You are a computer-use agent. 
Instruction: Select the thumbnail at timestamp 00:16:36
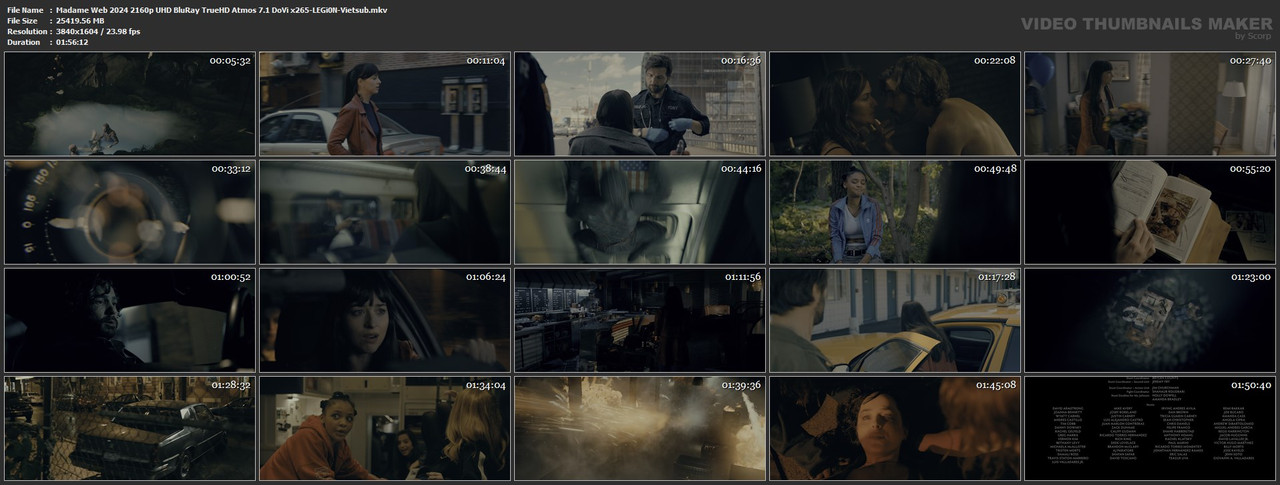[640, 104]
